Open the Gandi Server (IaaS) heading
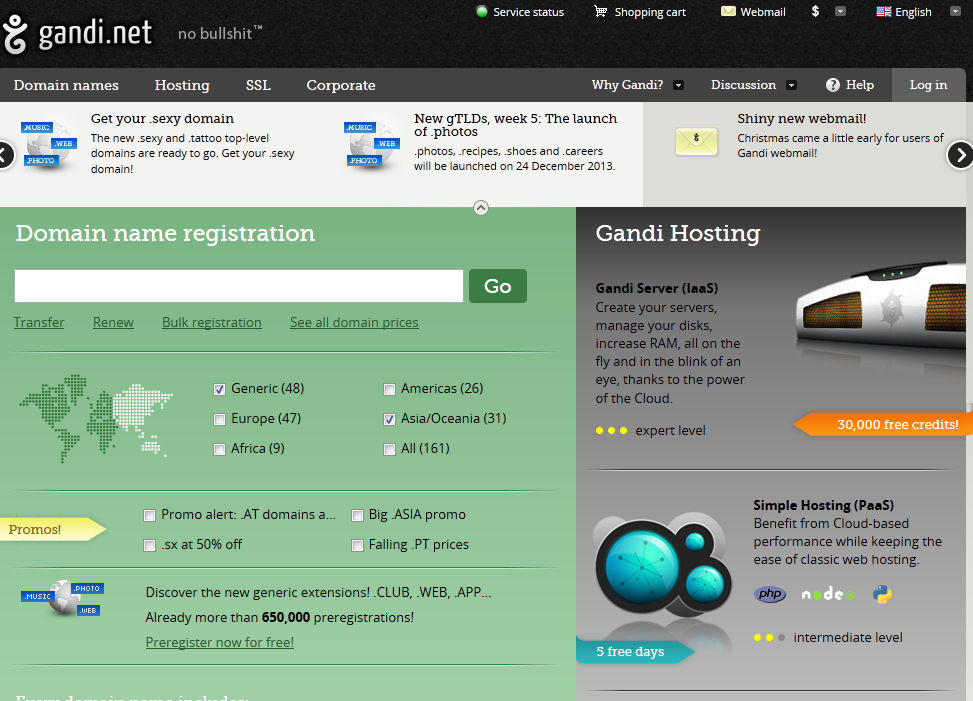 click(657, 288)
